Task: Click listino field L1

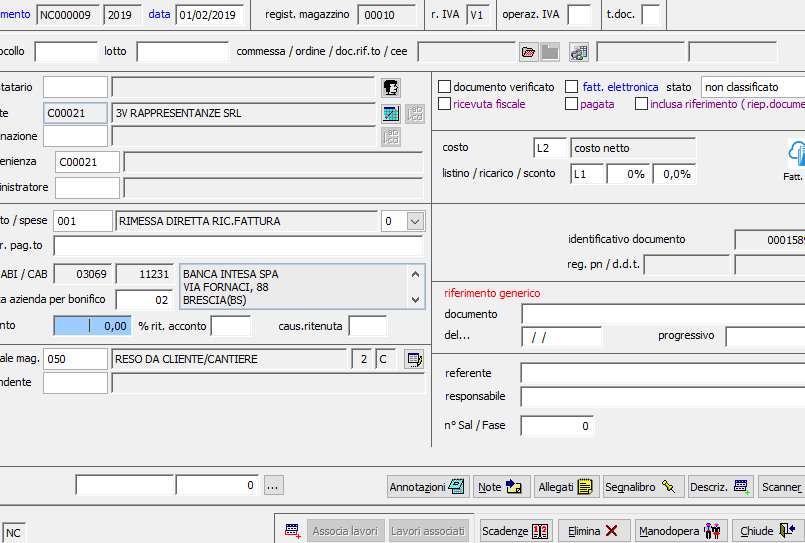Action: click(587, 174)
